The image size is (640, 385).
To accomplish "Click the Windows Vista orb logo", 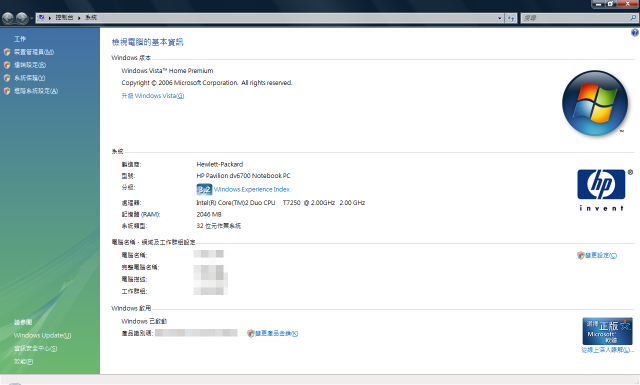I will click(x=595, y=103).
